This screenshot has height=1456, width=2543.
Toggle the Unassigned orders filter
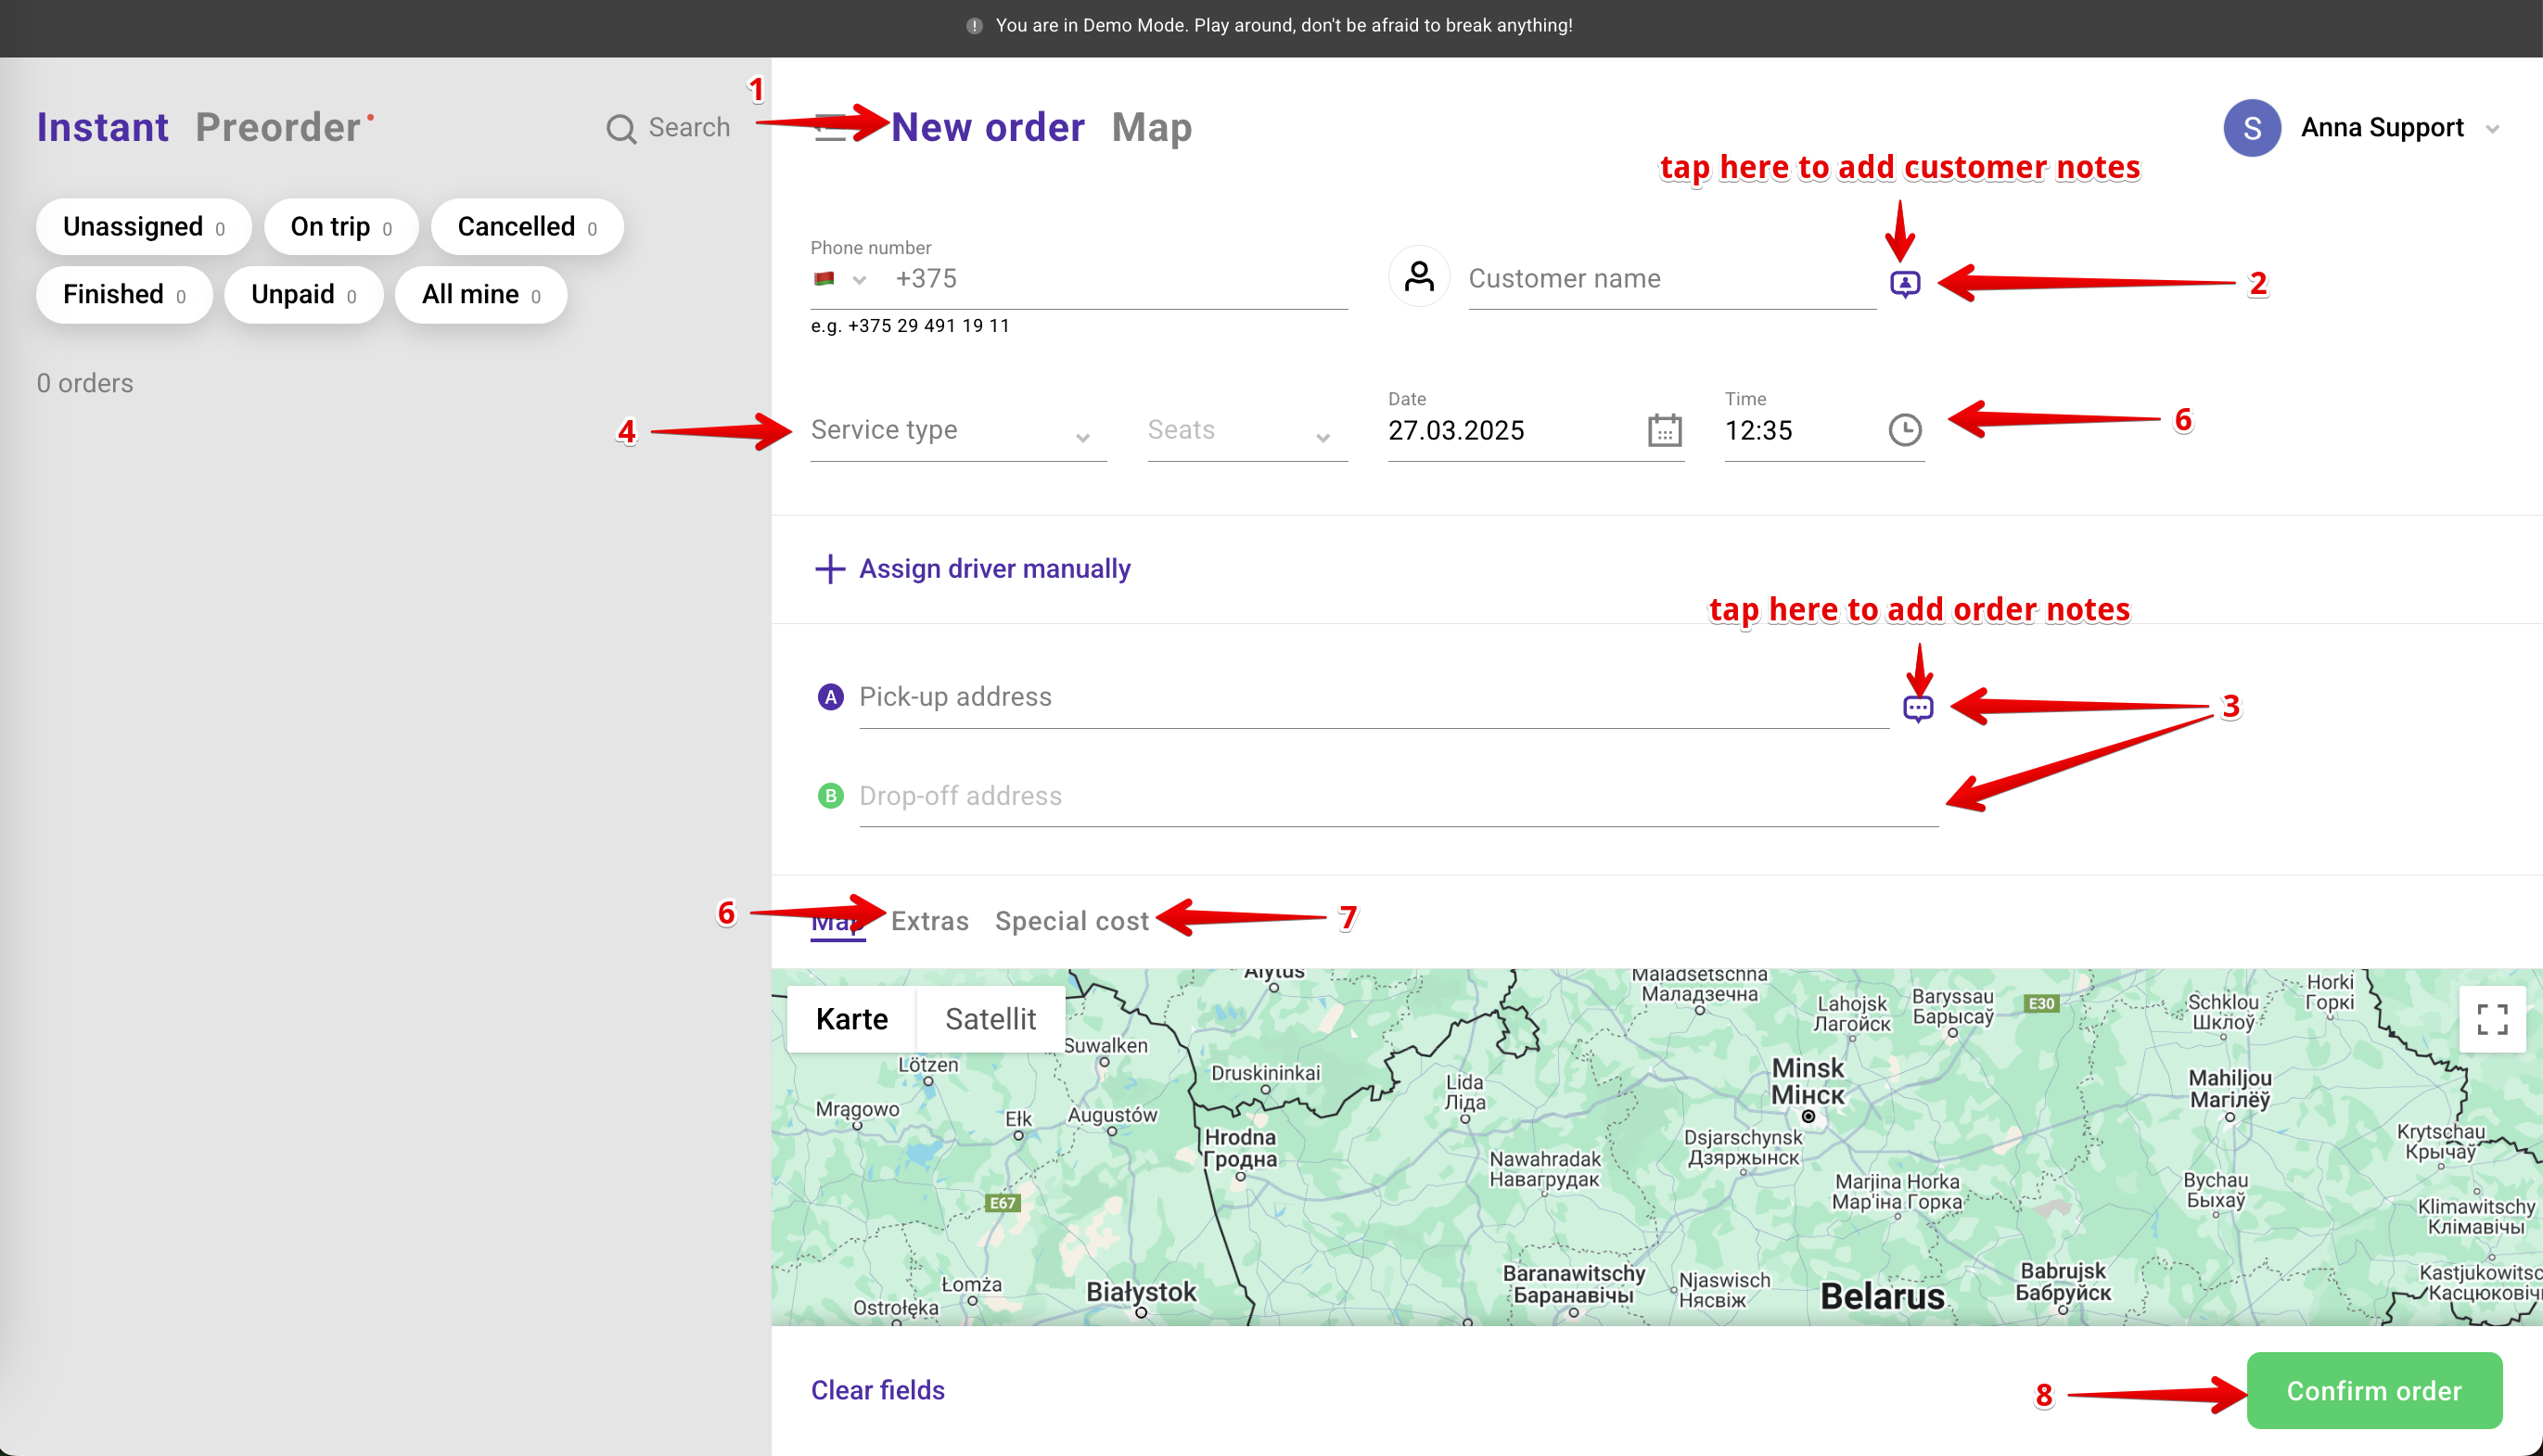click(143, 227)
